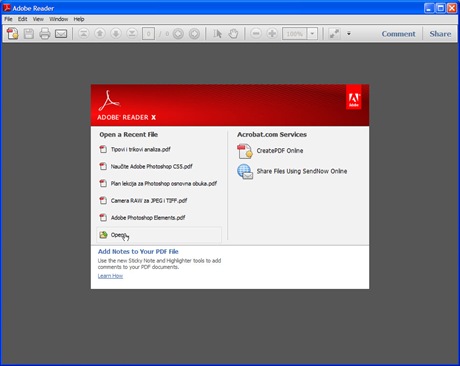The height and width of the screenshot is (366, 460).
Task: Click the previous view round button
Action: tap(178, 34)
